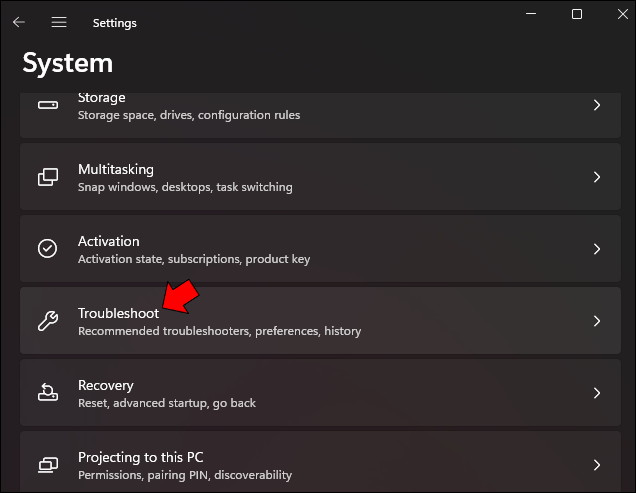
Task: Maximize the Settings window
Action: point(577,14)
